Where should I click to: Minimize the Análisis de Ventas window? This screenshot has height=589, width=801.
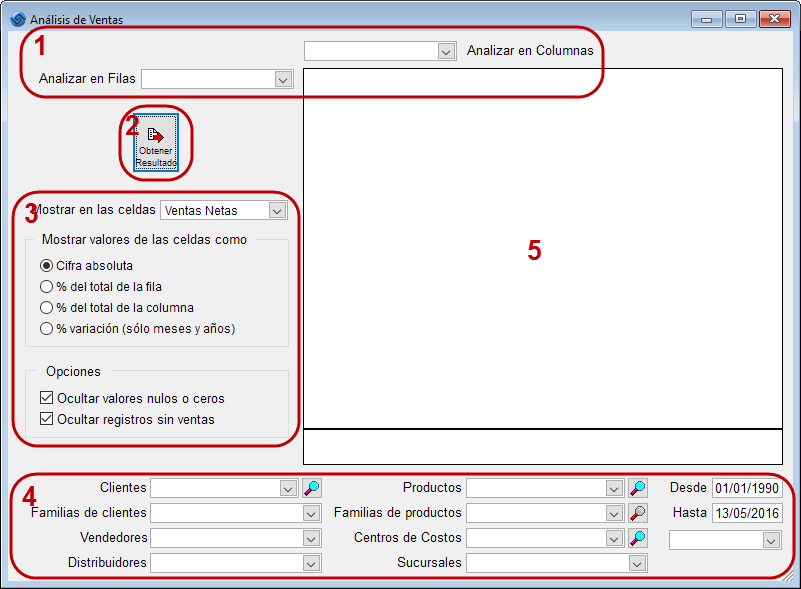click(x=706, y=19)
